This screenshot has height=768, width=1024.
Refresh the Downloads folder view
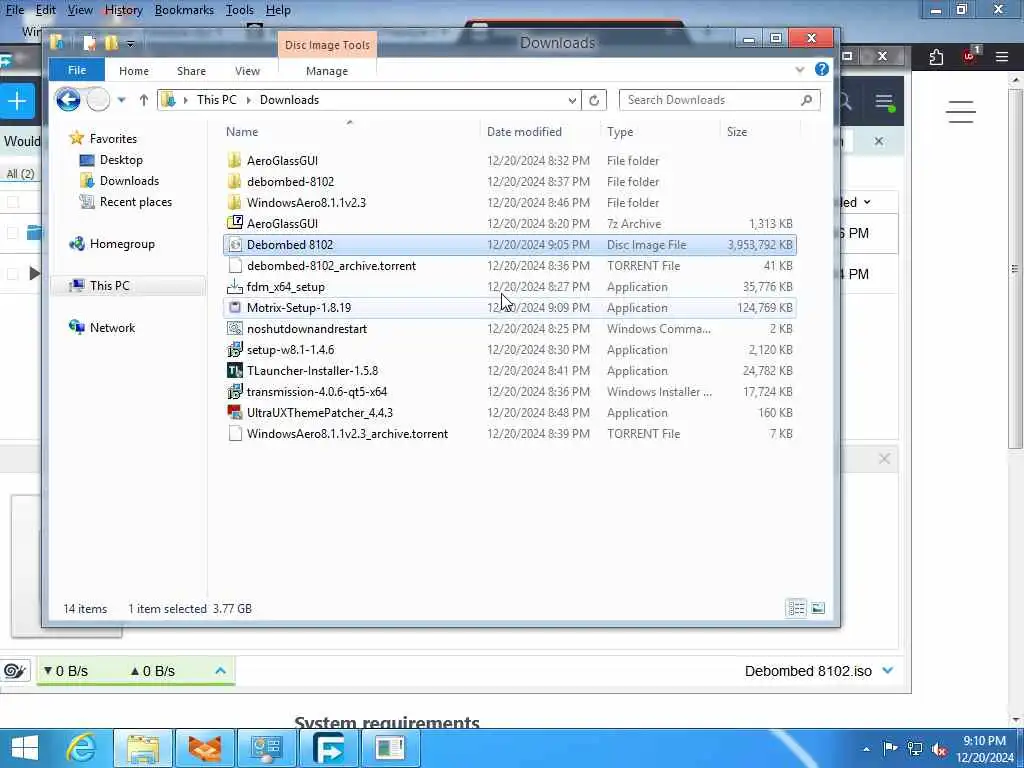click(594, 100)
